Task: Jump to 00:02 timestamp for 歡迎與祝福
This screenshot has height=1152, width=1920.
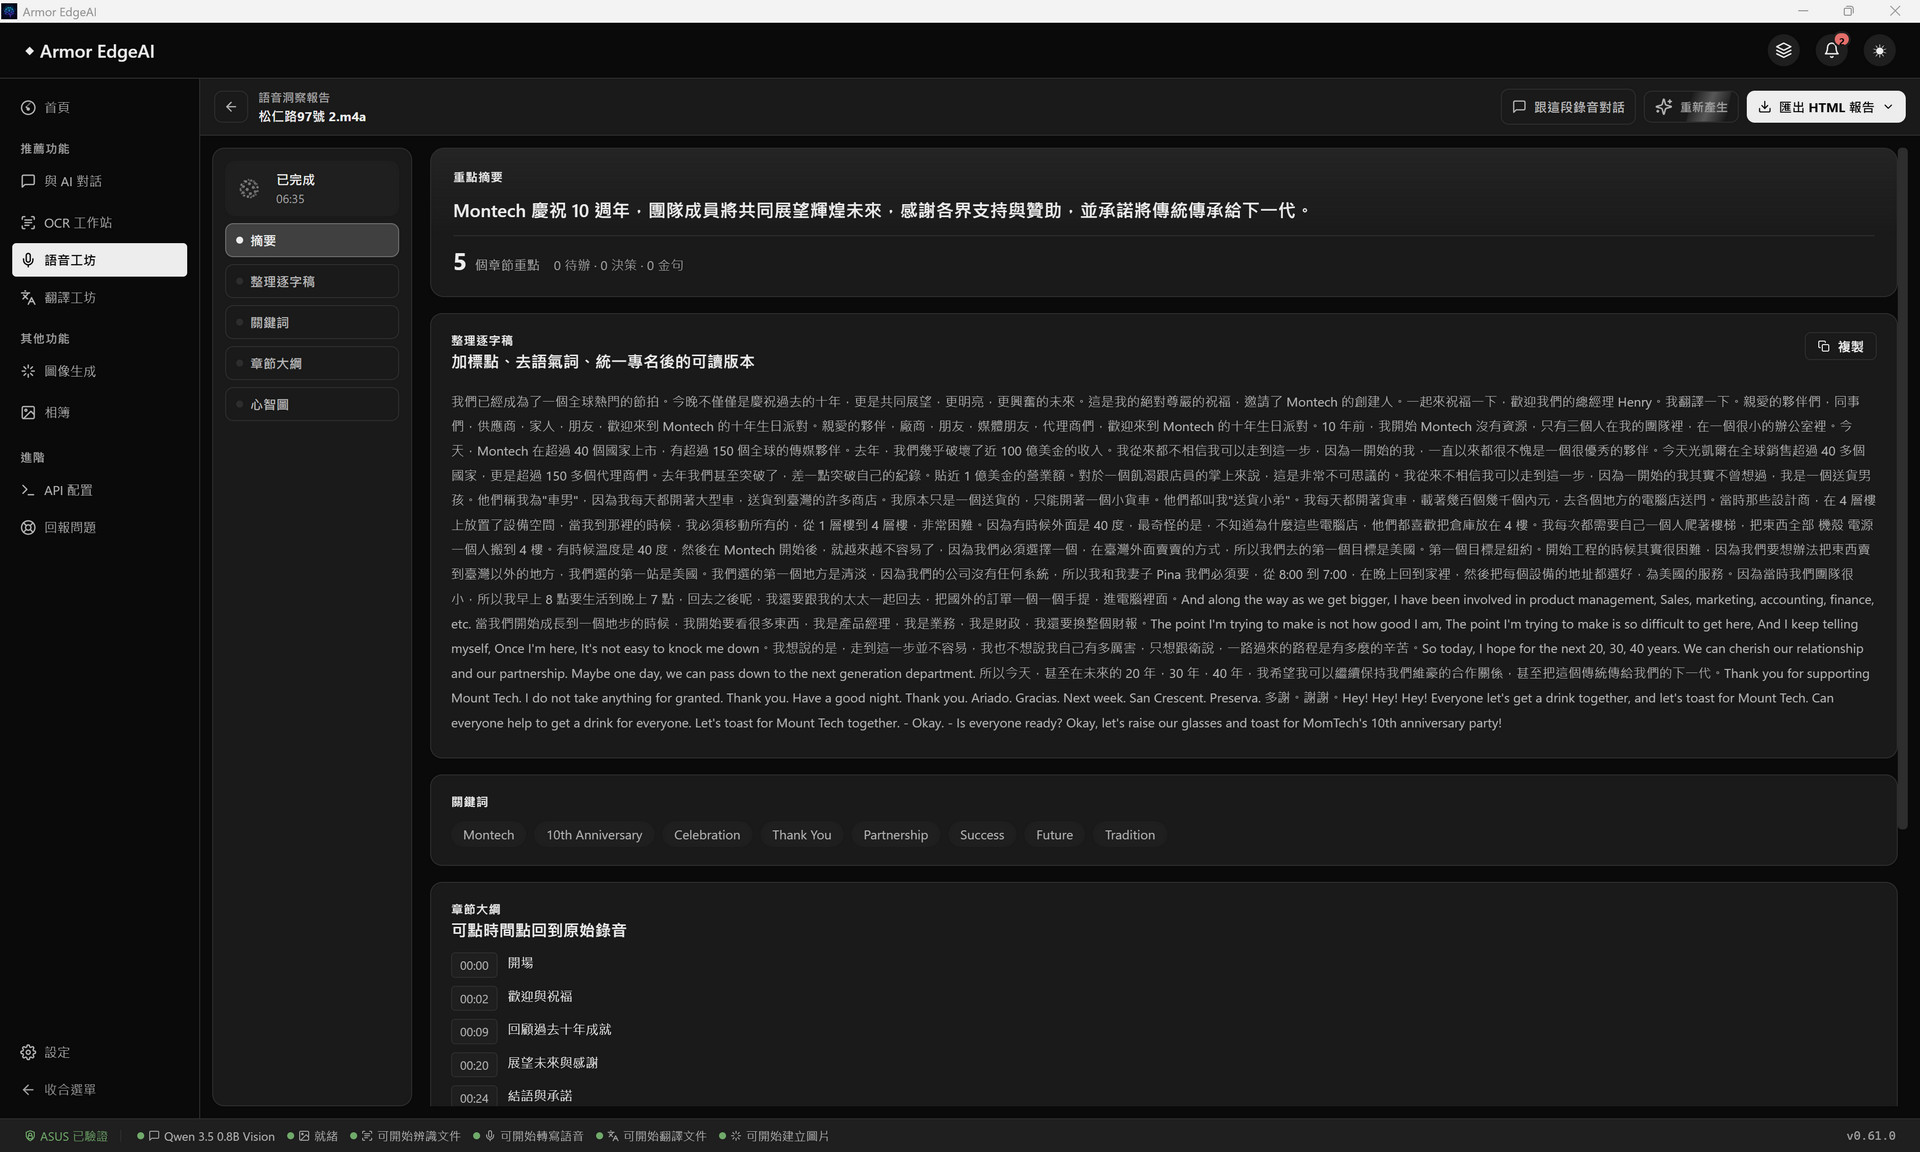Action: 474,999
